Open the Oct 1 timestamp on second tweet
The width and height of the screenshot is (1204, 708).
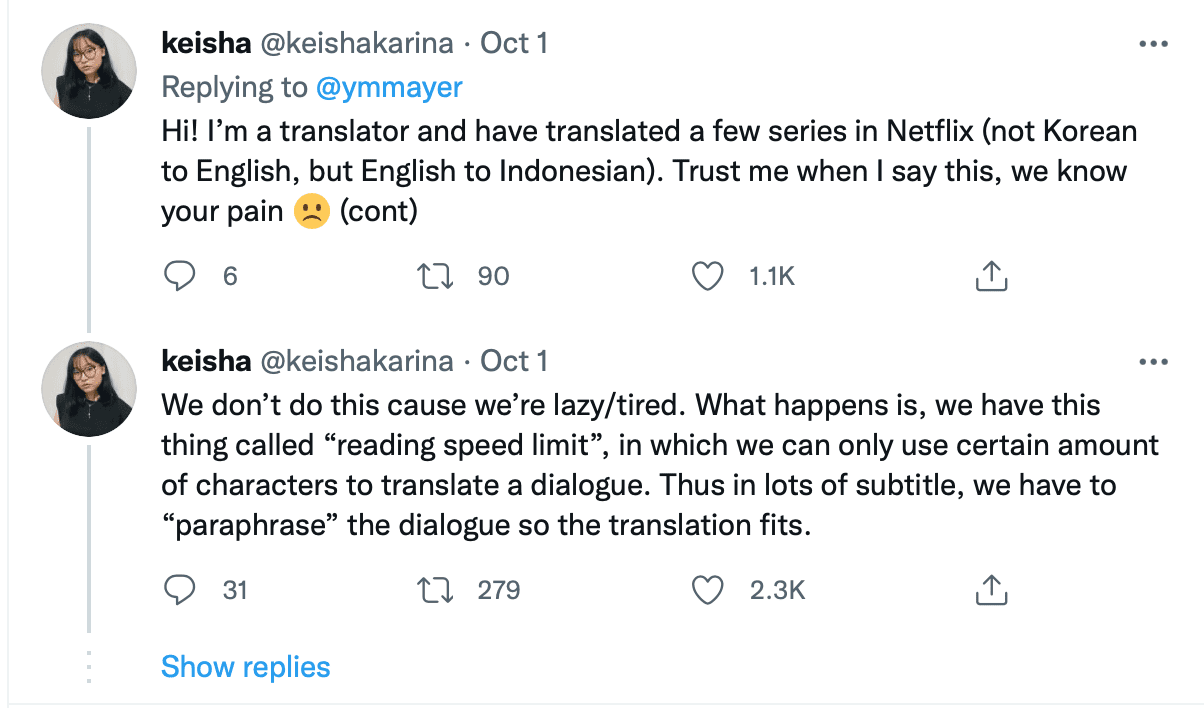click(514, 361)
